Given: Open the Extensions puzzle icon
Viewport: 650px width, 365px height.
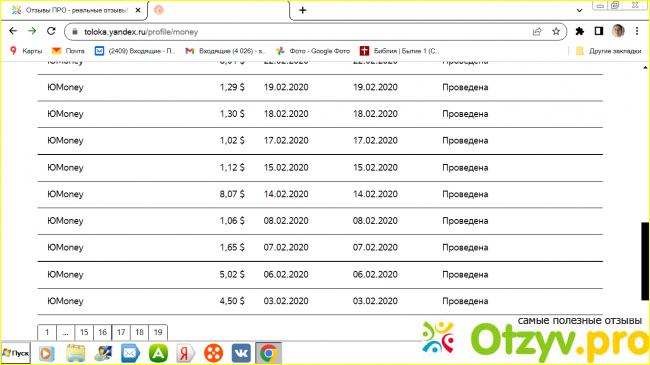Looking at the screenshot, I should click(580, 31).
